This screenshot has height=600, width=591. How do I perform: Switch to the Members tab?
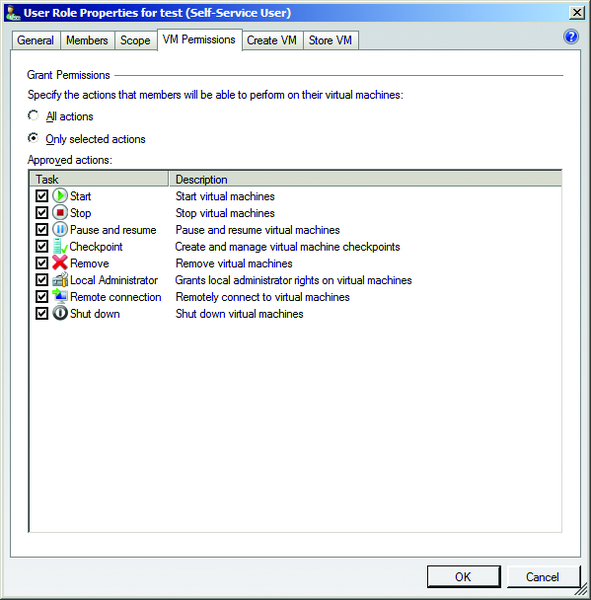(87, 41)
